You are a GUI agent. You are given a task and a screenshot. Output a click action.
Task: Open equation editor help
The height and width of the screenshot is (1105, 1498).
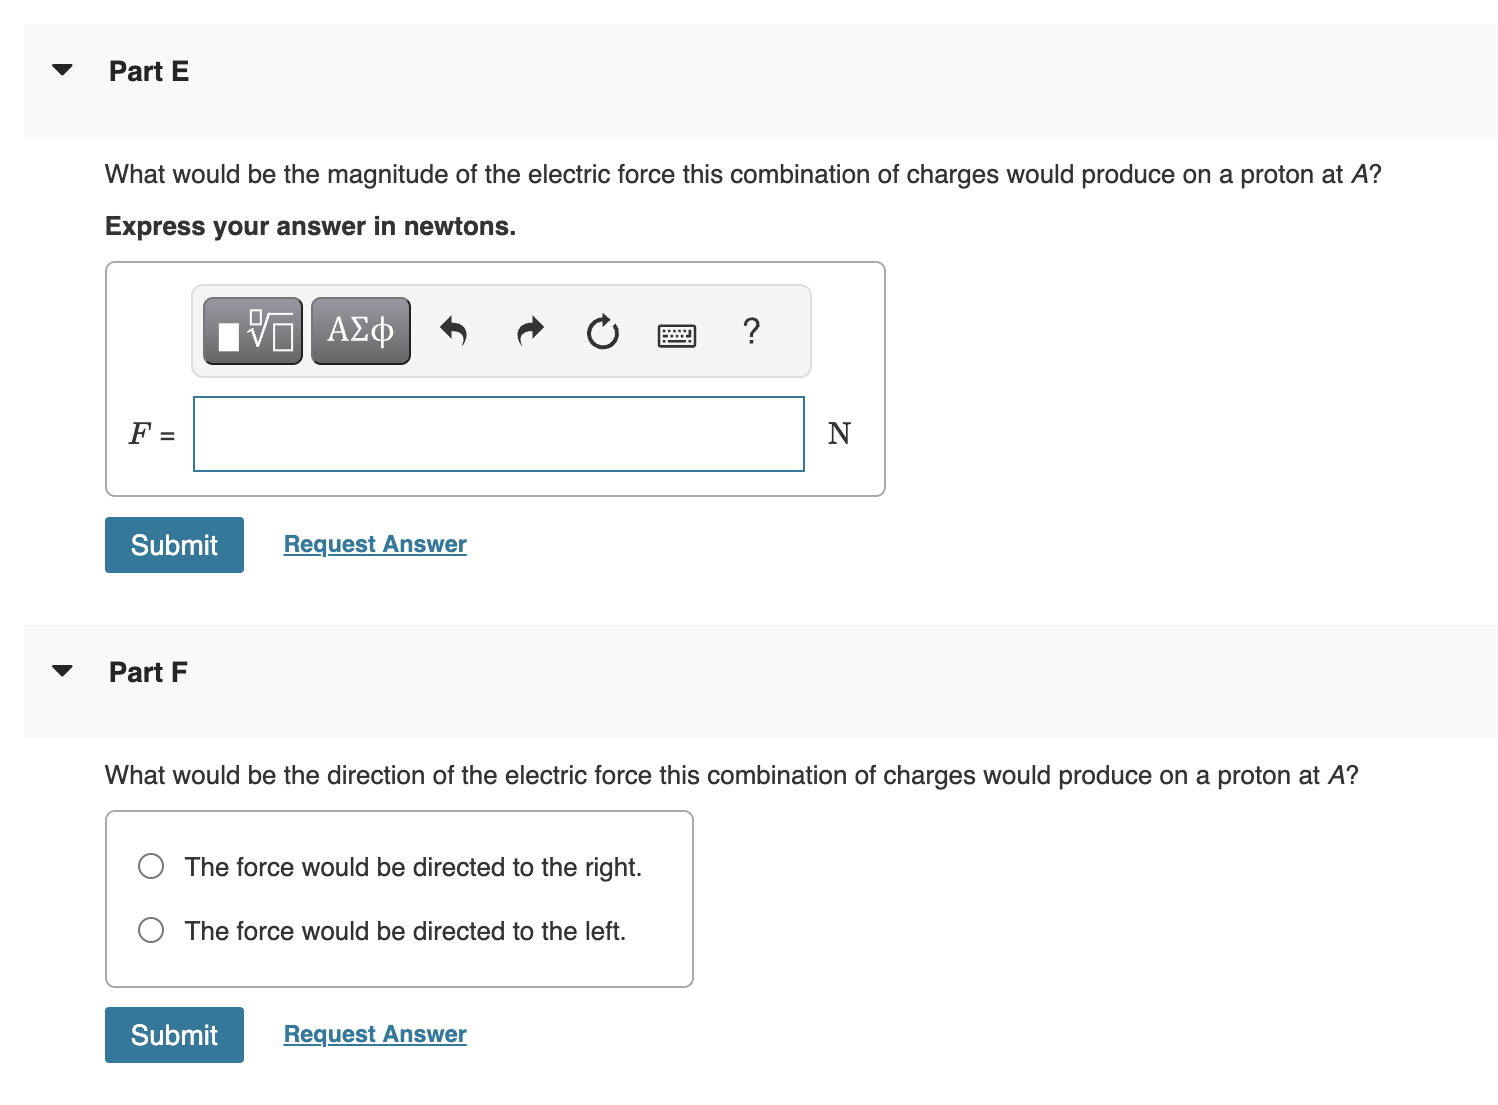[x=751, y=332]
